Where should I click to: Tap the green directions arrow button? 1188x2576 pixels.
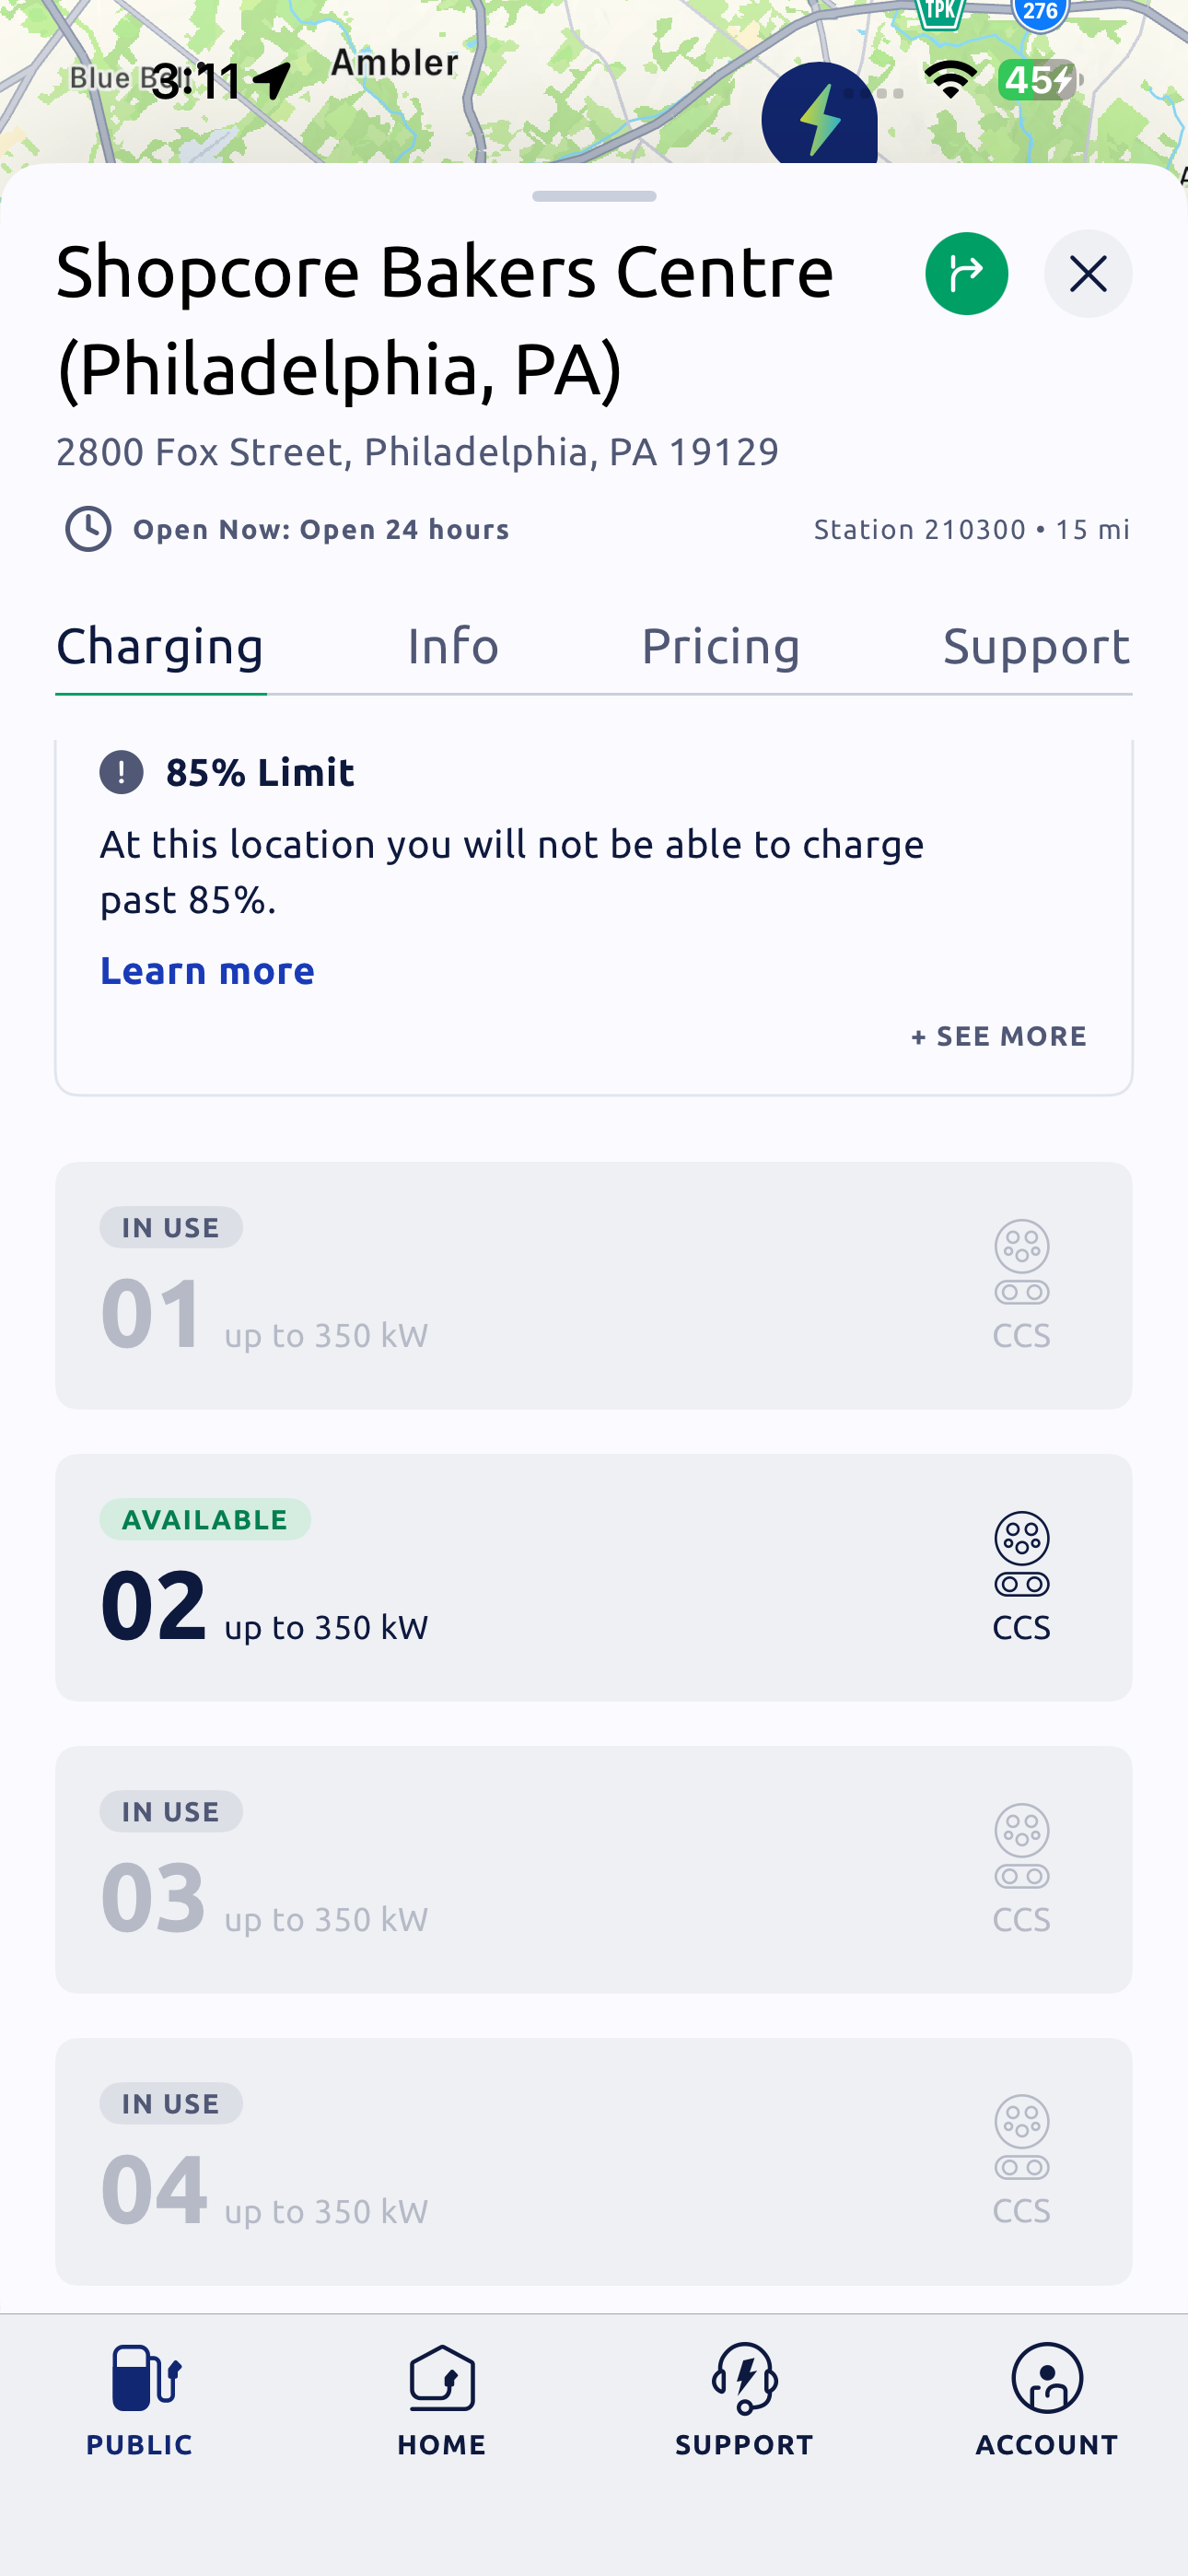click(x=966, y=273)
